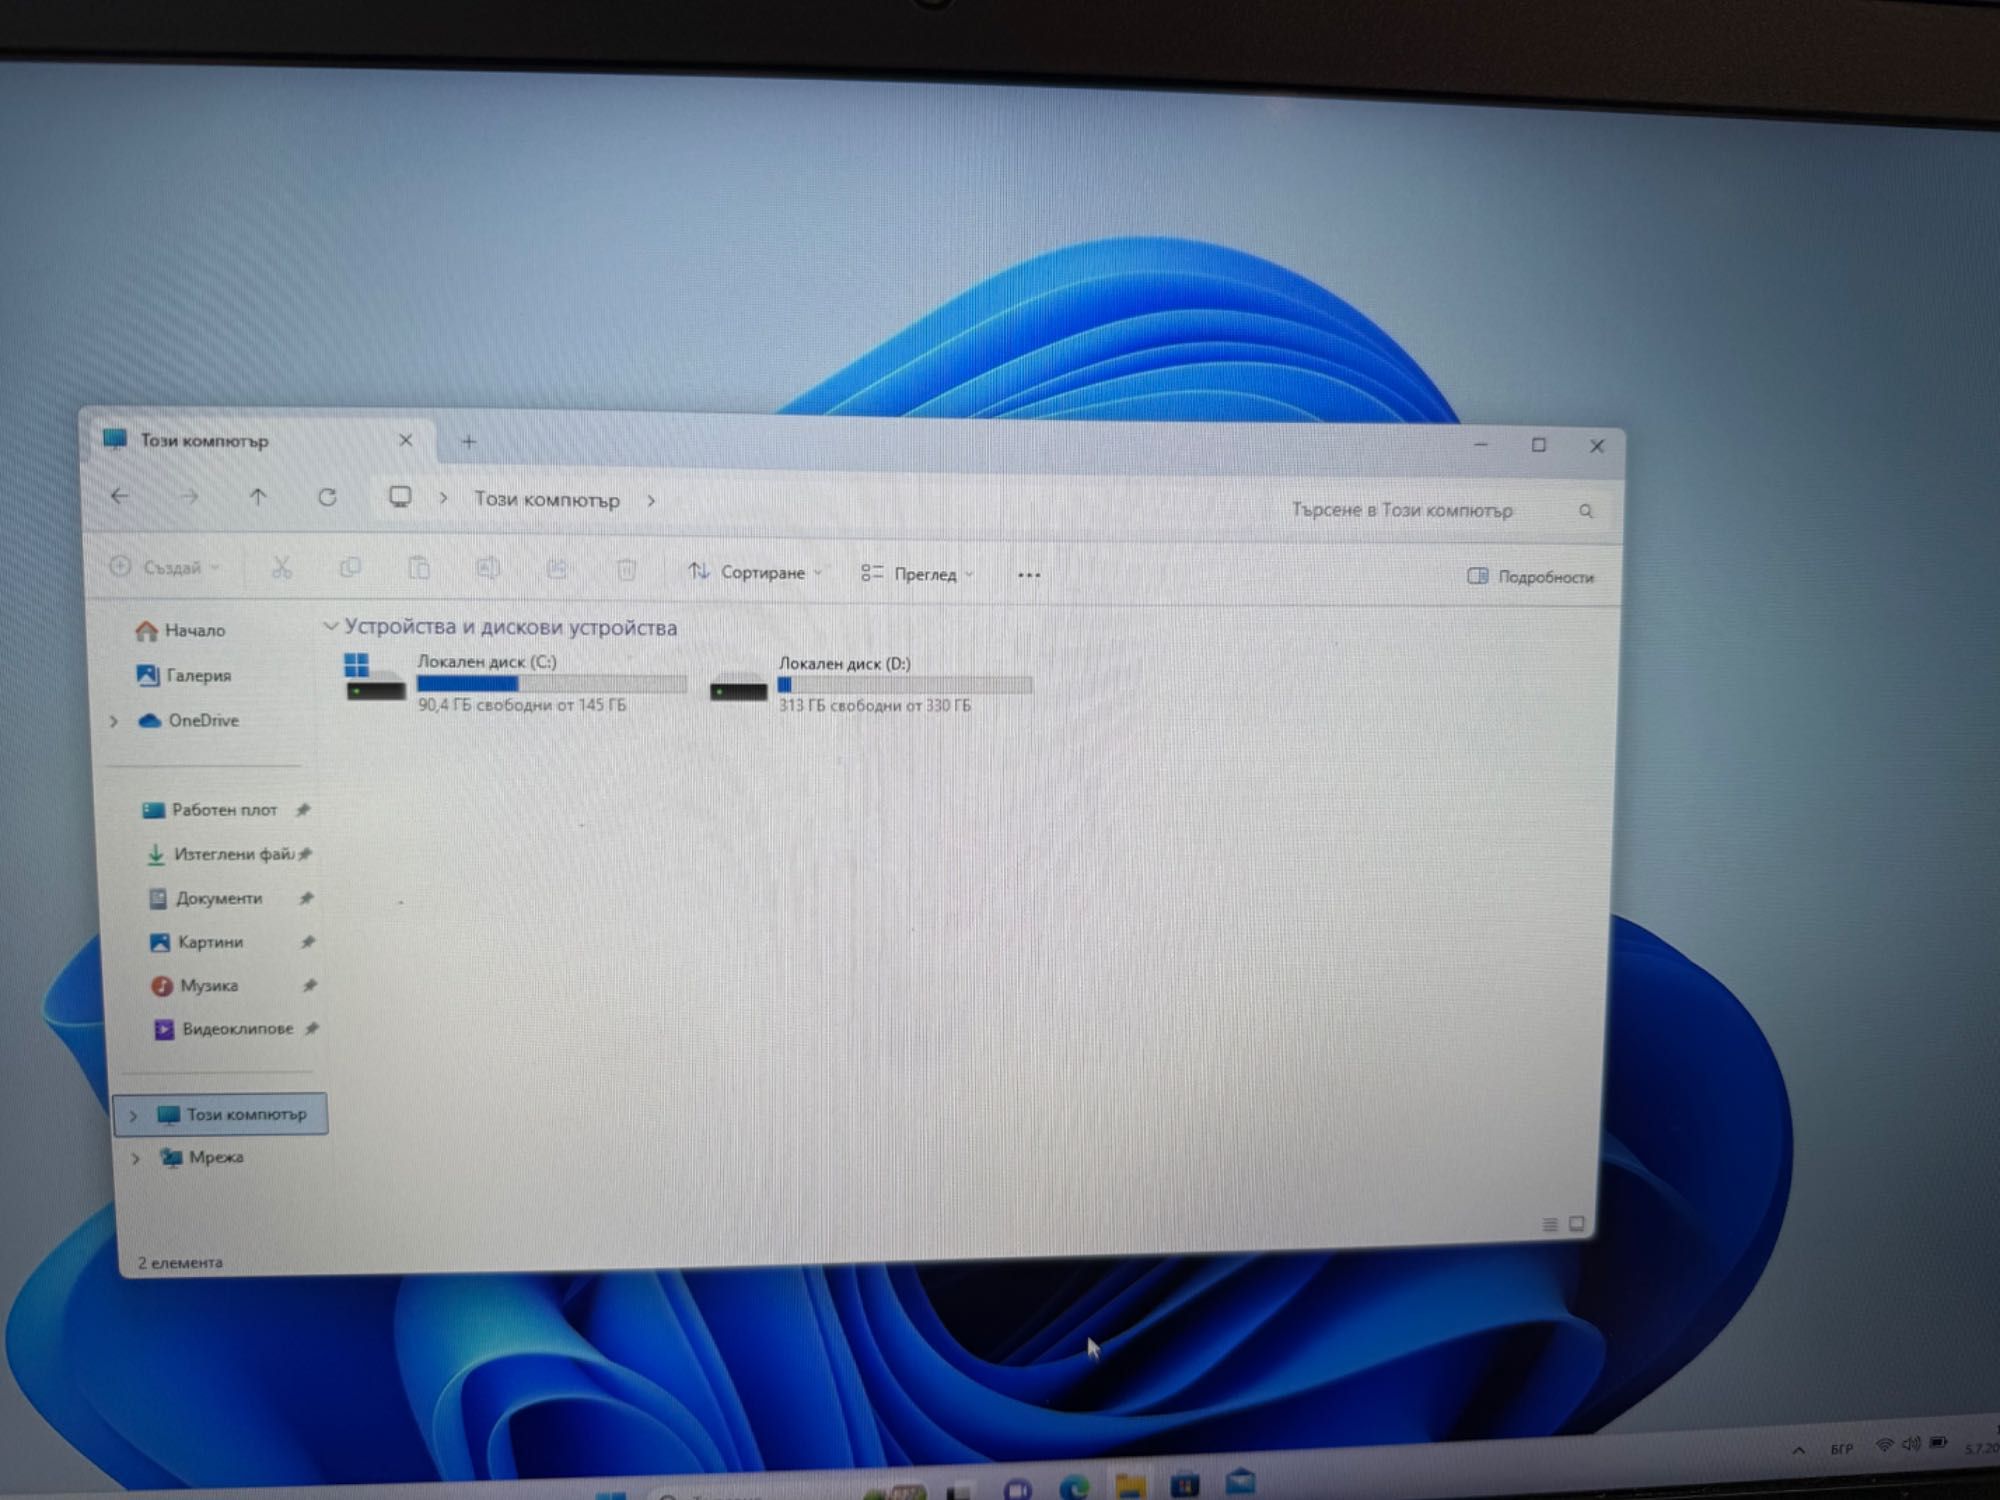
Task: Open the Сортиране sort dropdown
Action: 755,572
